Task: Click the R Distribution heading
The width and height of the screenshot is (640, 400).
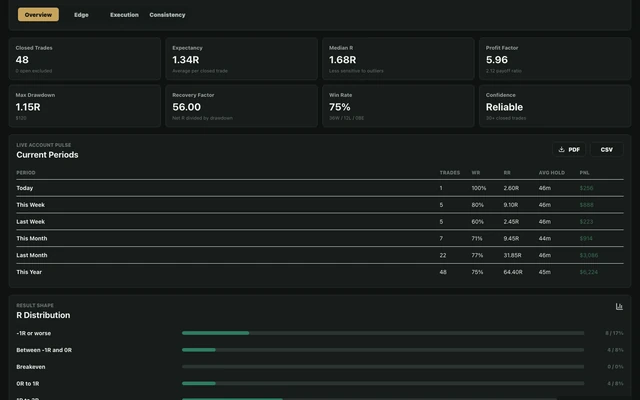Action: coord(43,315)
